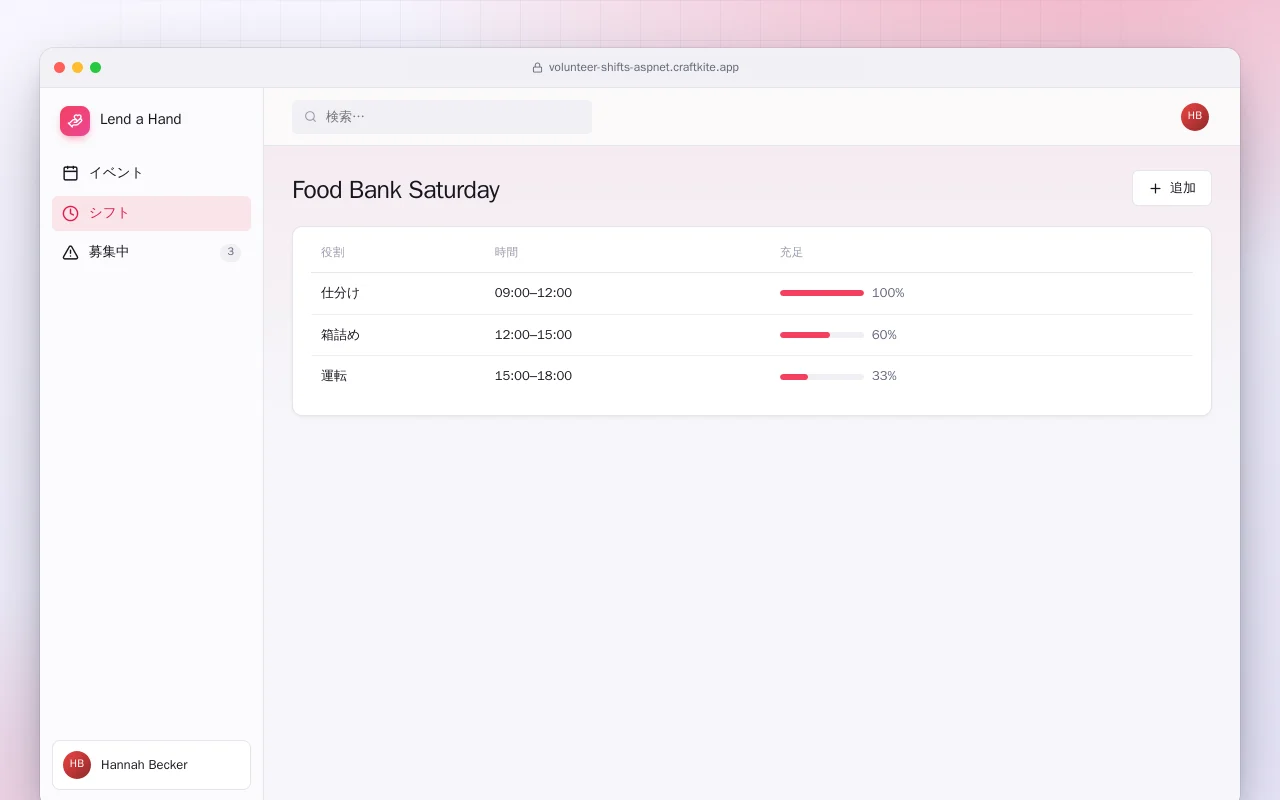Screen dimensions: 1280x800
Task: Click the search magnifier icon
Action: (311, 117)
